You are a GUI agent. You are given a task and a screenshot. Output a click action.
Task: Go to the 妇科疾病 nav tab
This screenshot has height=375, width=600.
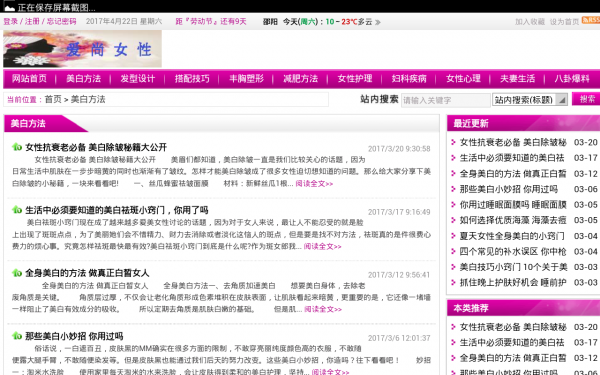point(409,78)
